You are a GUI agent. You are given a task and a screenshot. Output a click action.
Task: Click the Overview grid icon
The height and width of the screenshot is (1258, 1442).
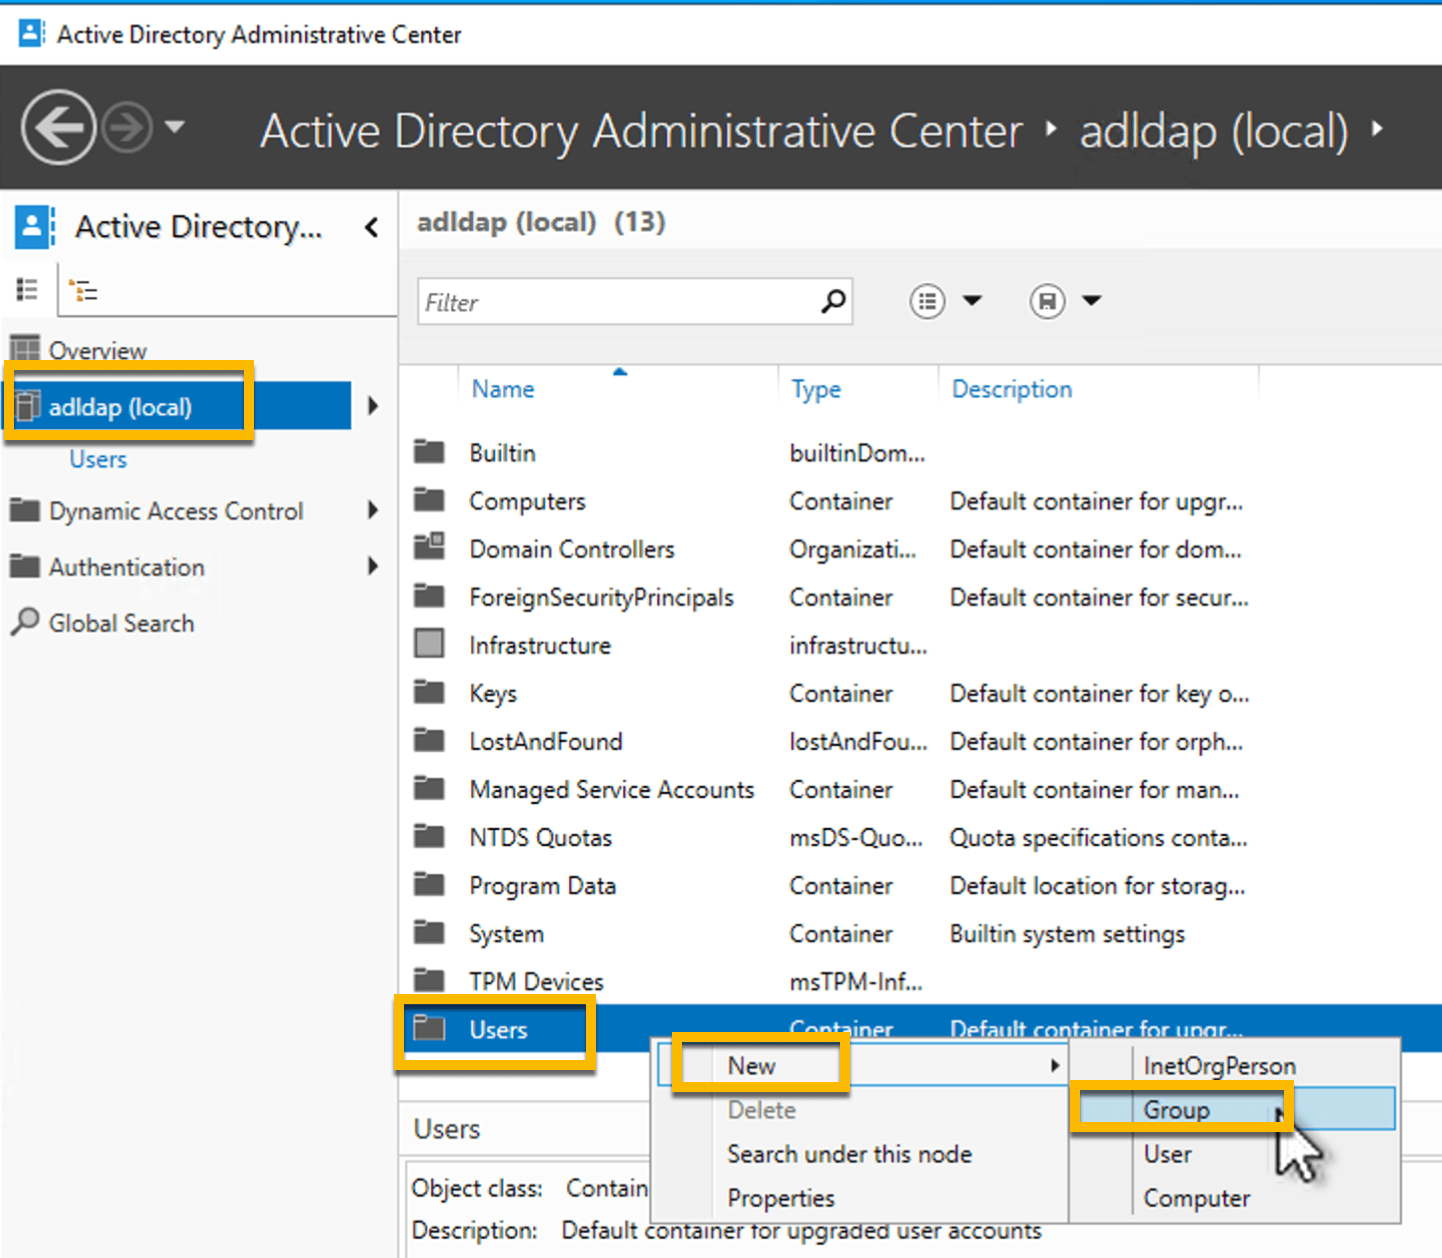(25, 348)
